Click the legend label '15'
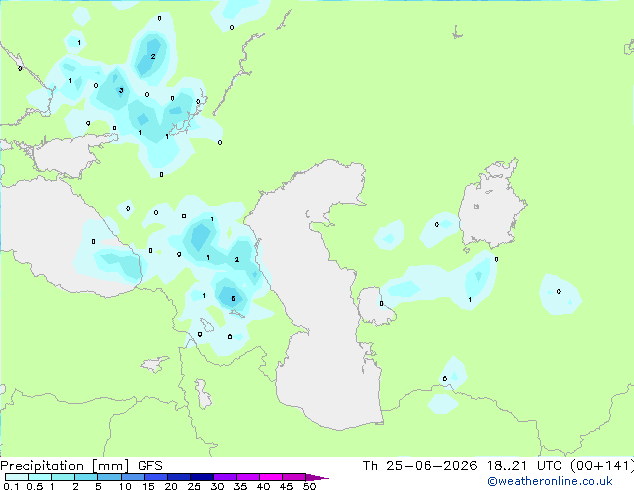 (148, 486)
